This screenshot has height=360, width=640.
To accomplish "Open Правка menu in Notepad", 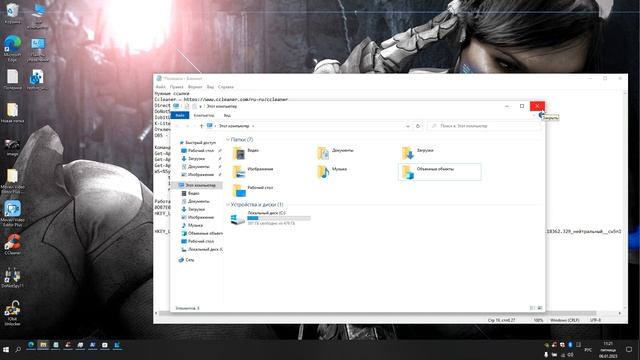I will pos(176,87).
